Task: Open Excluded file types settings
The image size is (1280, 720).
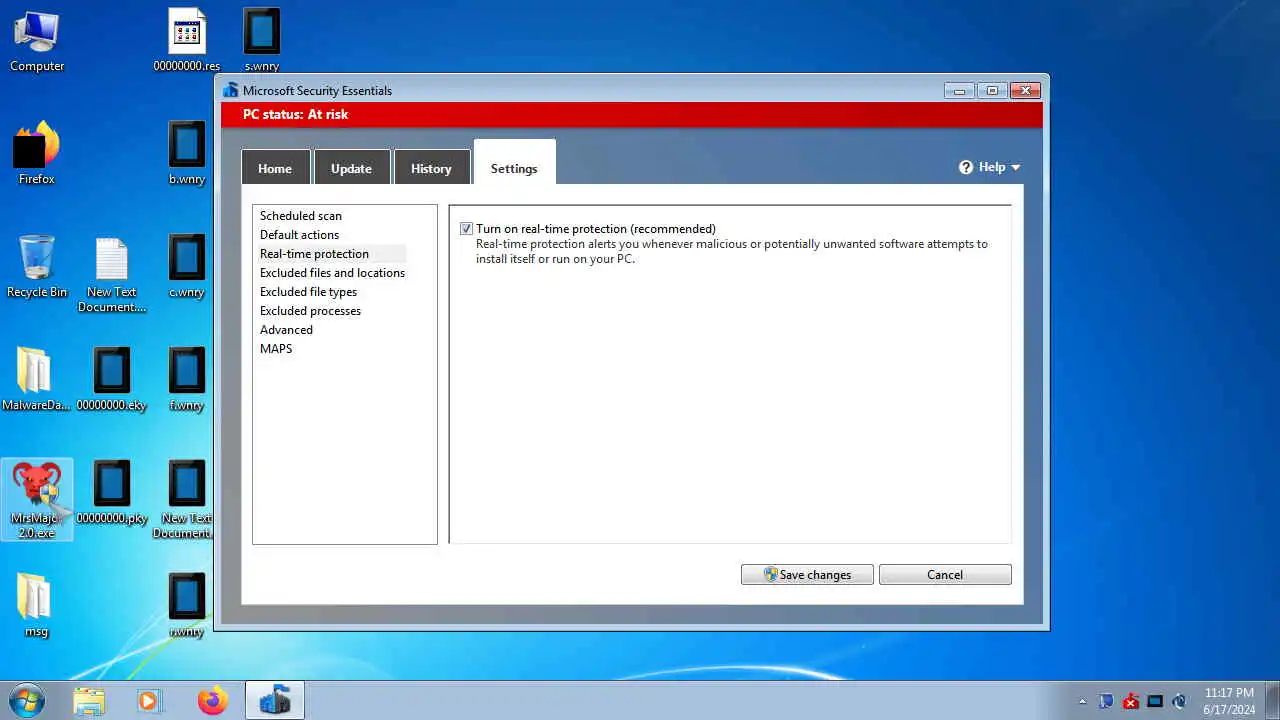Action: coord(308,292)
